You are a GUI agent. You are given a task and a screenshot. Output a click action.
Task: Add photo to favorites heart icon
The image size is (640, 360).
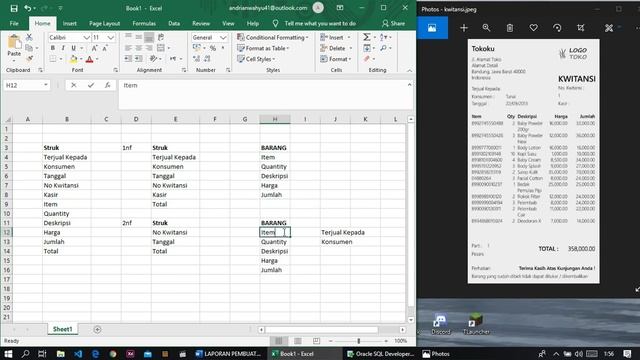click(x=533, y=28)
